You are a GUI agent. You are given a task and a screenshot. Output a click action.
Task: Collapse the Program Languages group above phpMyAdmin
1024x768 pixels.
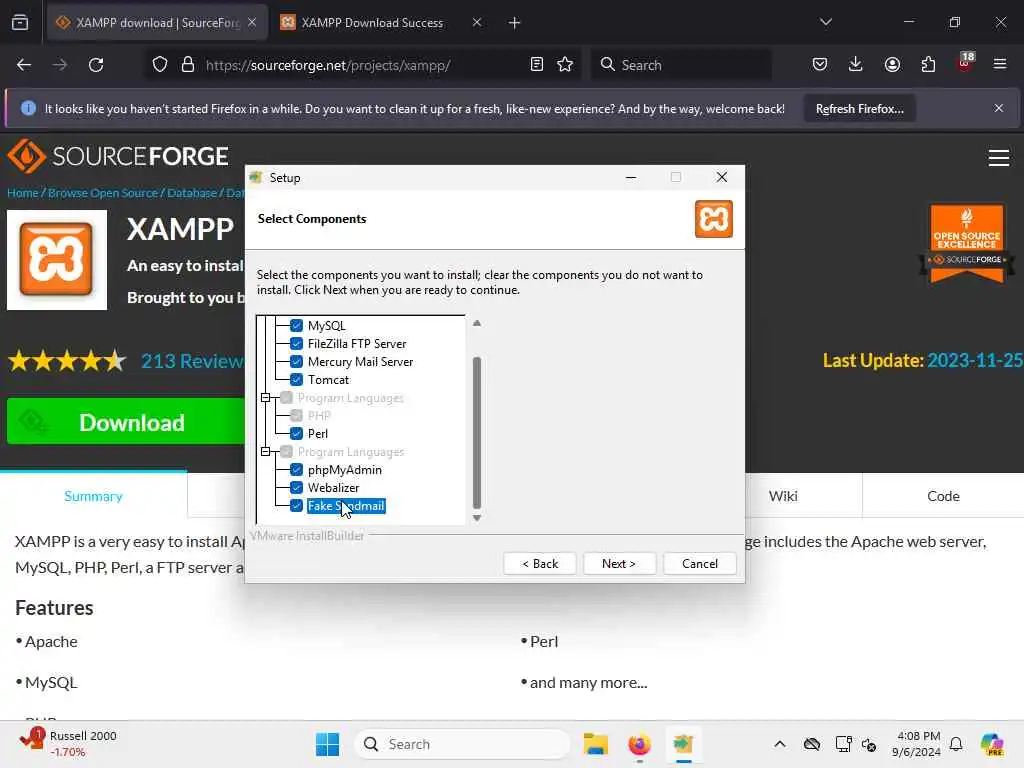pyautogui.click(x=266, y=451)
